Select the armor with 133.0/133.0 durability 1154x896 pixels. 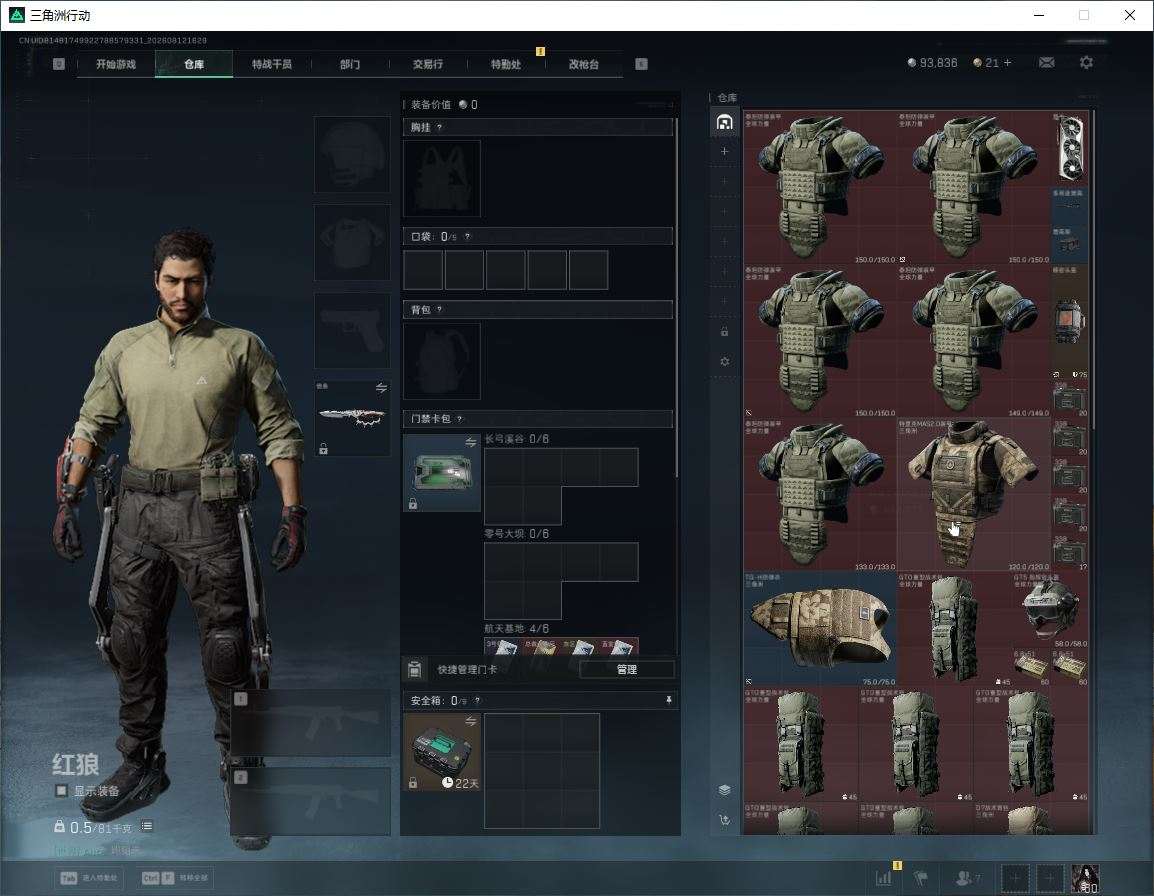820,494
